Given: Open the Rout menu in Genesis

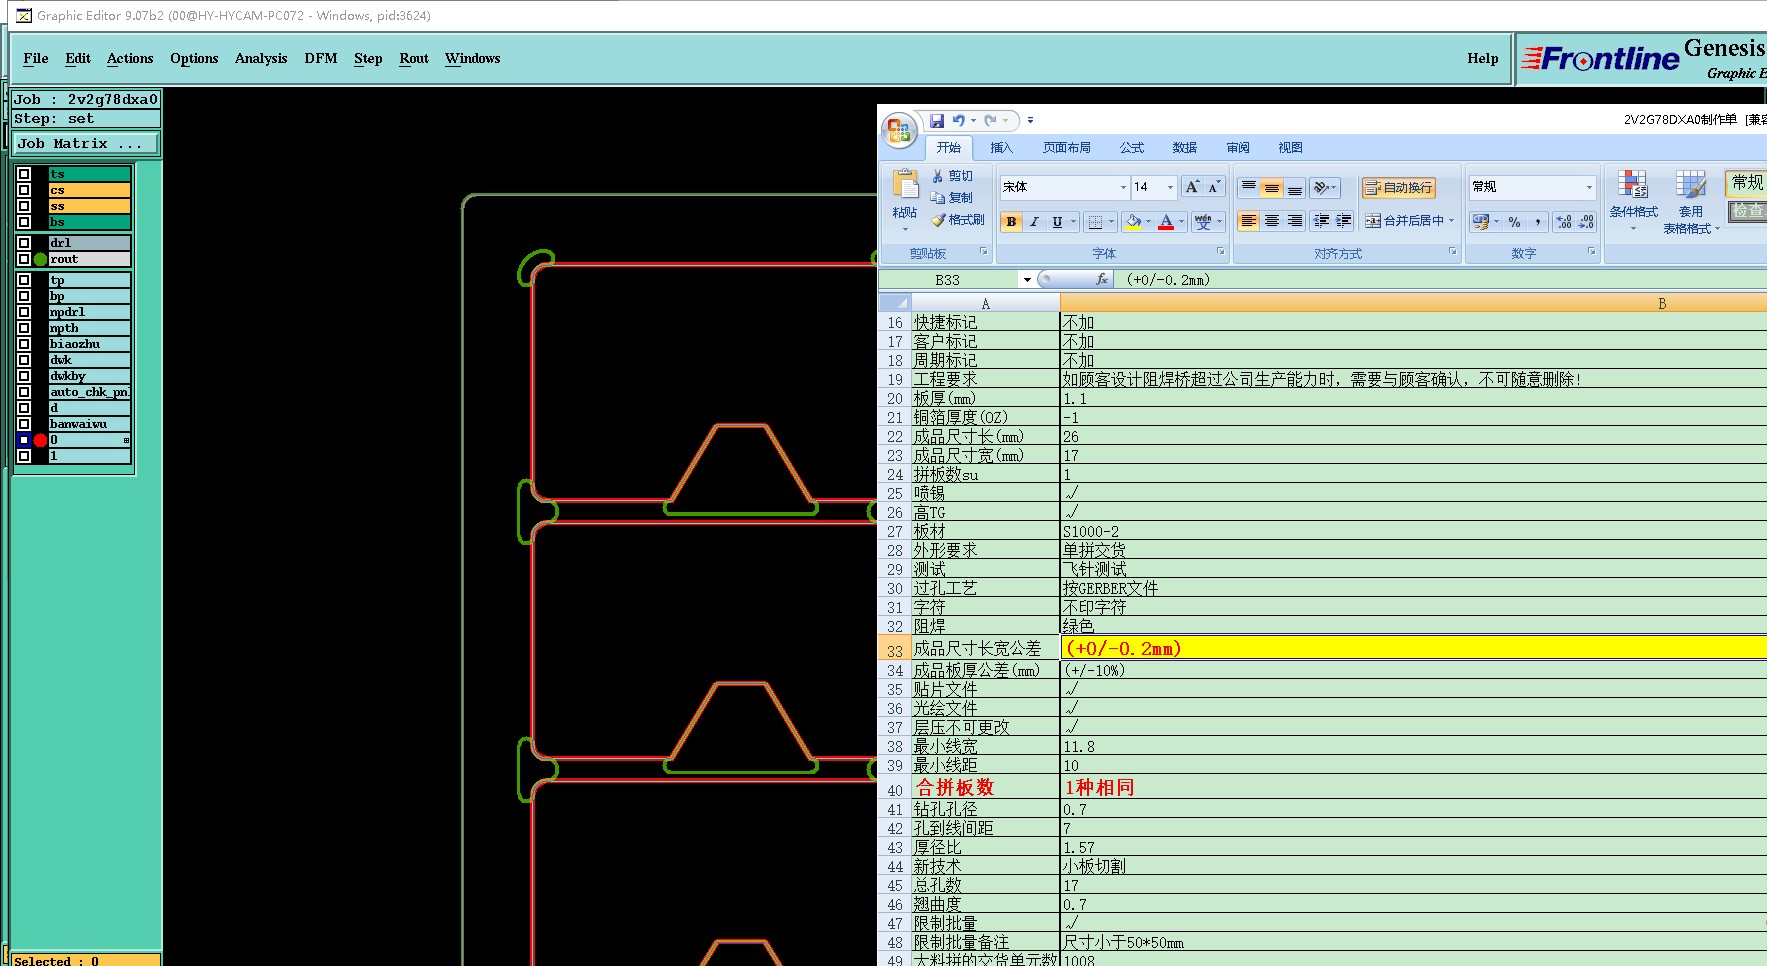Looking at the screenshot, I should [x=414, y=58].
